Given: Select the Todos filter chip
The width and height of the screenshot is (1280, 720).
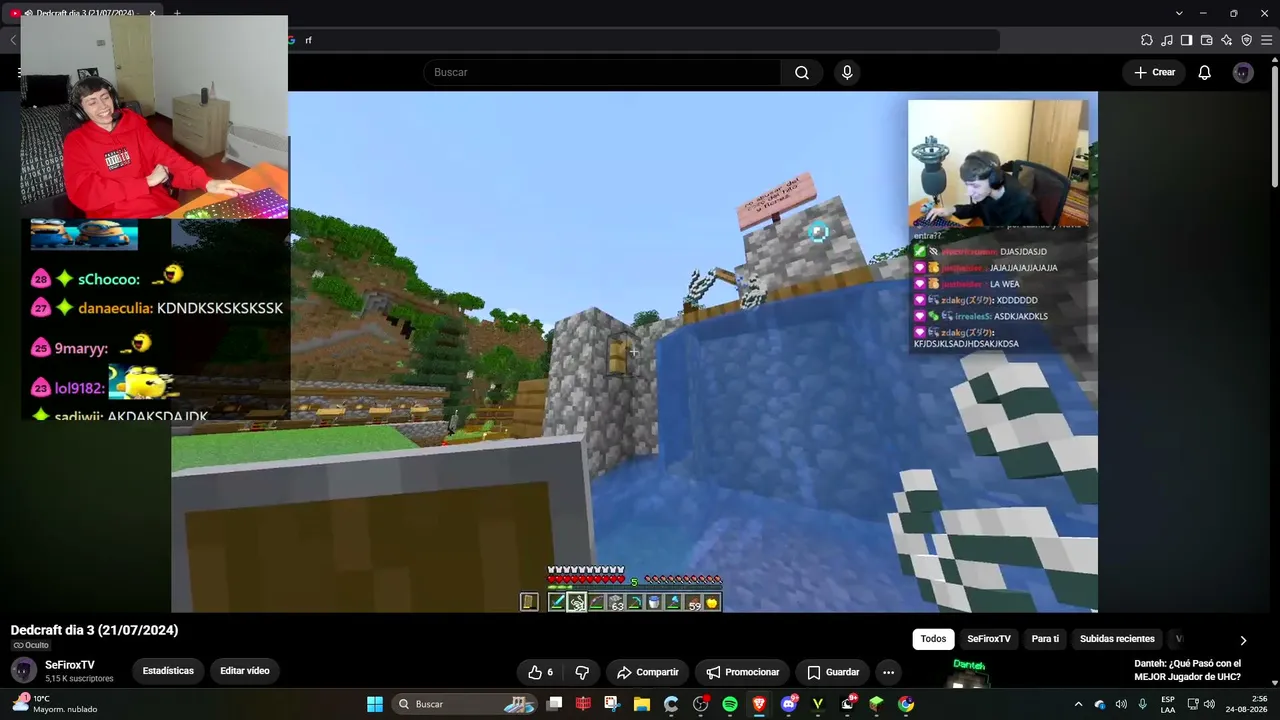Looking at the screenshot, I should pos(933,639).
